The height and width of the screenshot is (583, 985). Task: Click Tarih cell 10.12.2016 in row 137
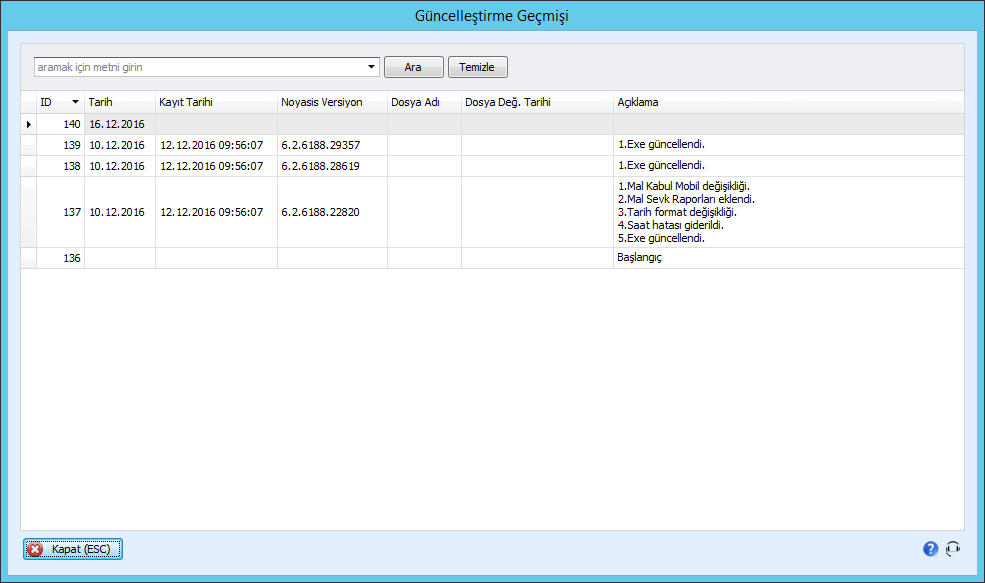[120, 212]
